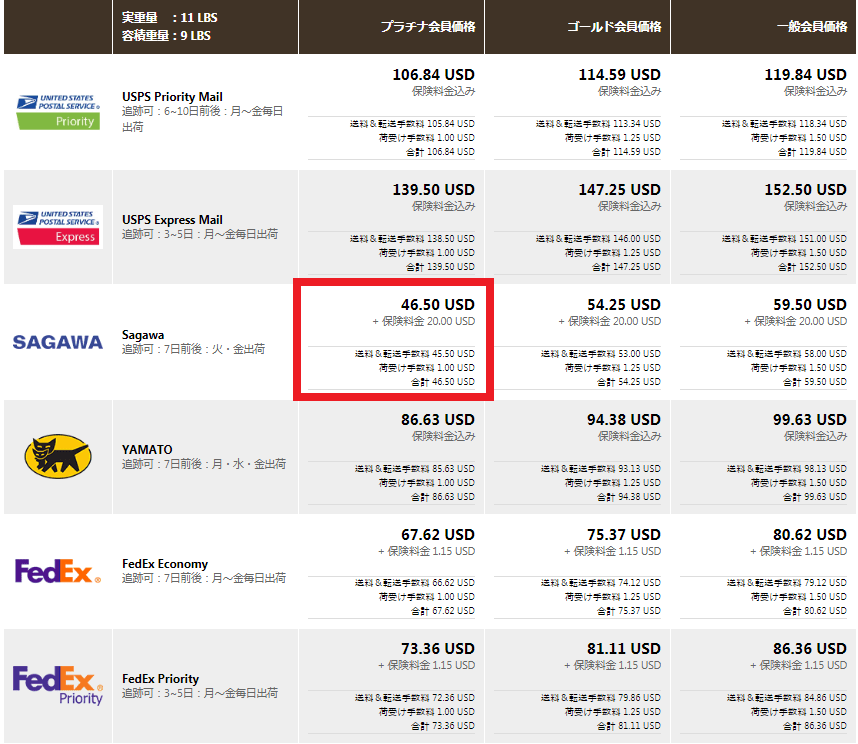
Task: Click the YAMATO service name
Action: point(147,450)
